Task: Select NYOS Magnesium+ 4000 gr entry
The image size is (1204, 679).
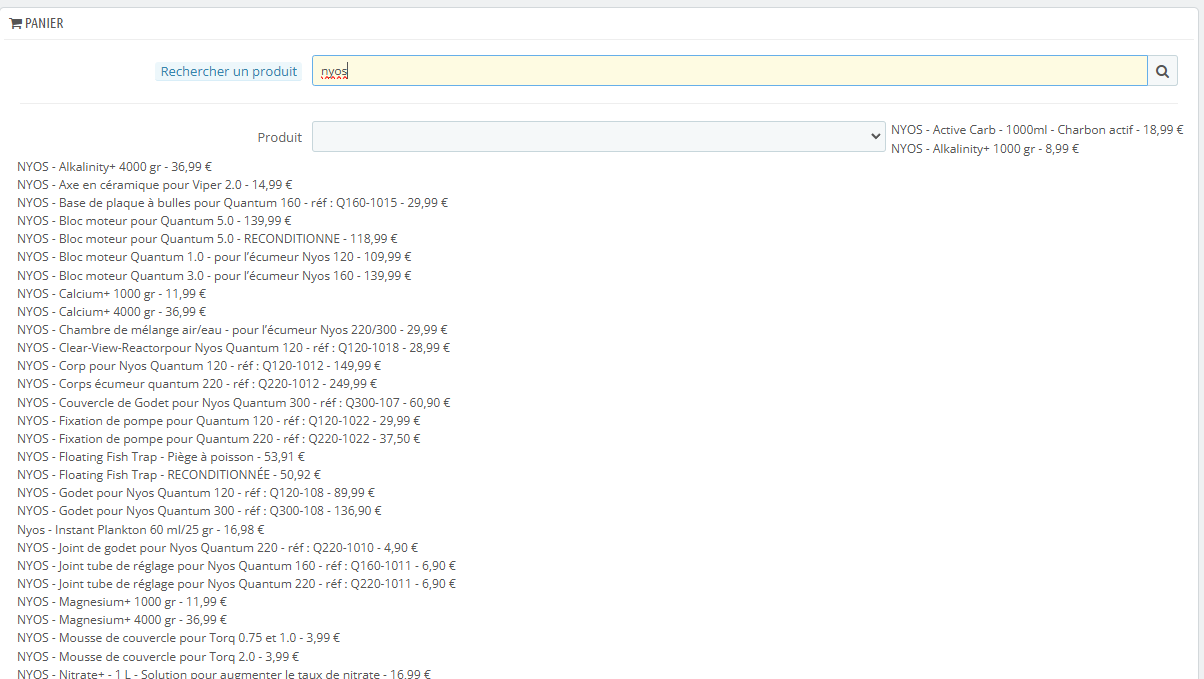Action: click(122, 620)
